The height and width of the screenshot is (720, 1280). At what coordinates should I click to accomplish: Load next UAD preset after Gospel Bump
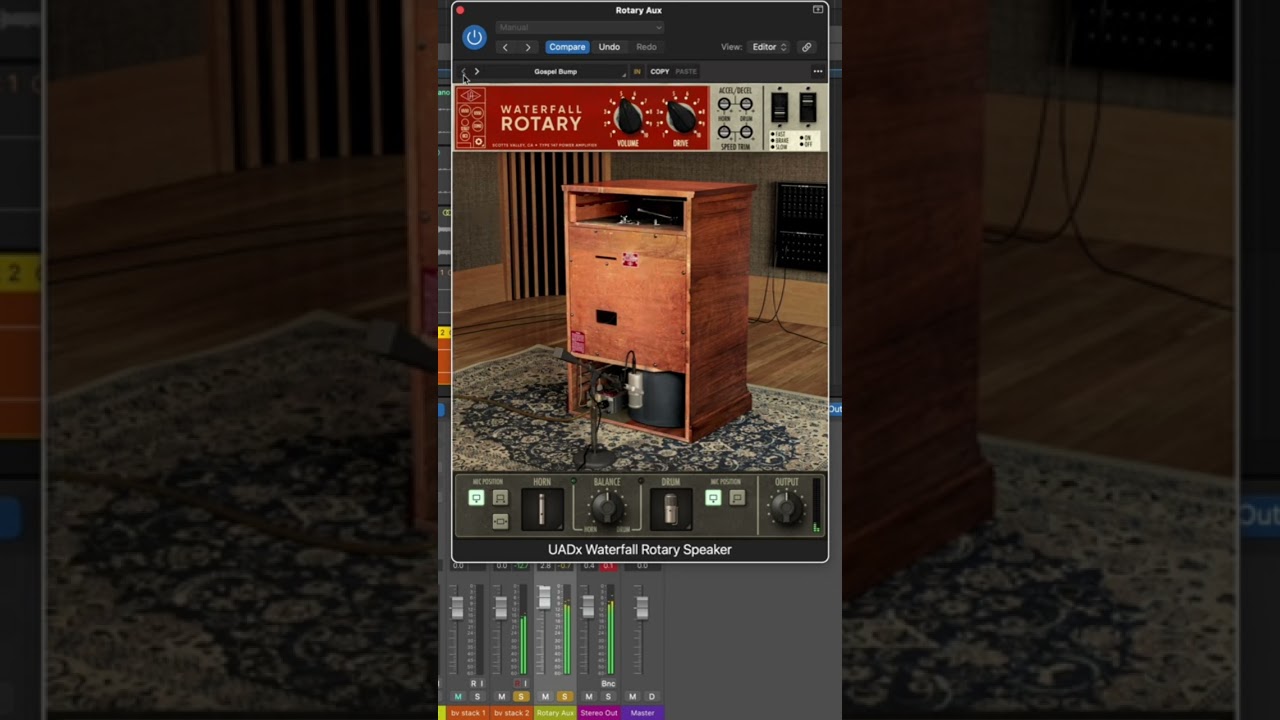pos(477,72)
